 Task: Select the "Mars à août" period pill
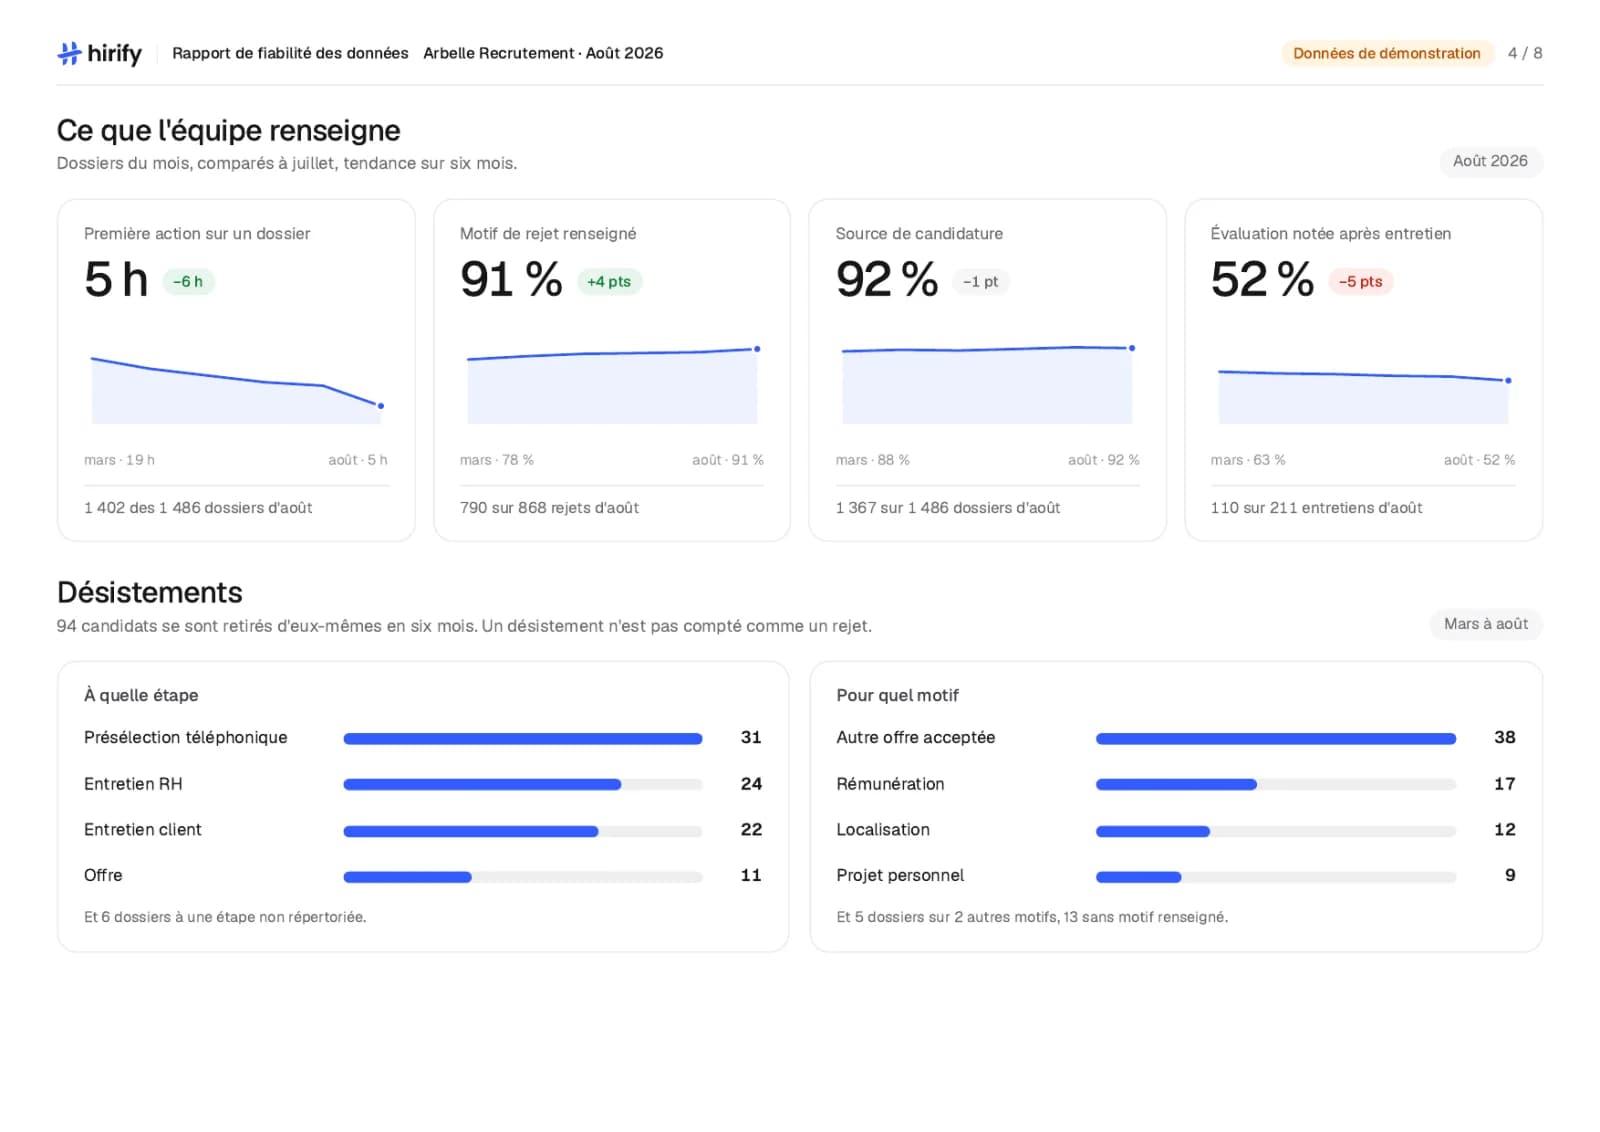point(1485,624)
